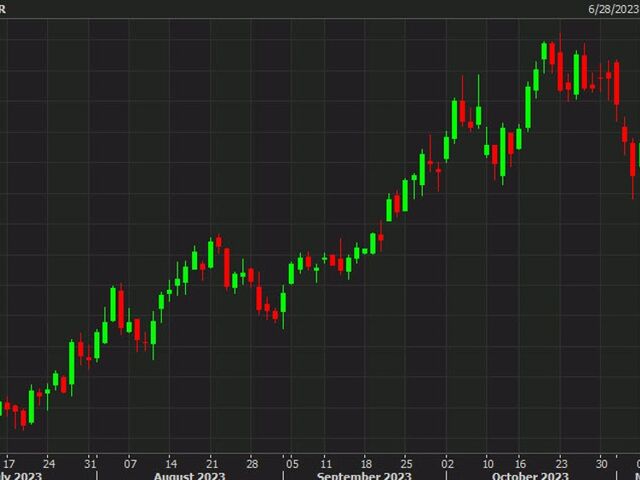Click the 11 date tick in September

click(x=325, y=463)
